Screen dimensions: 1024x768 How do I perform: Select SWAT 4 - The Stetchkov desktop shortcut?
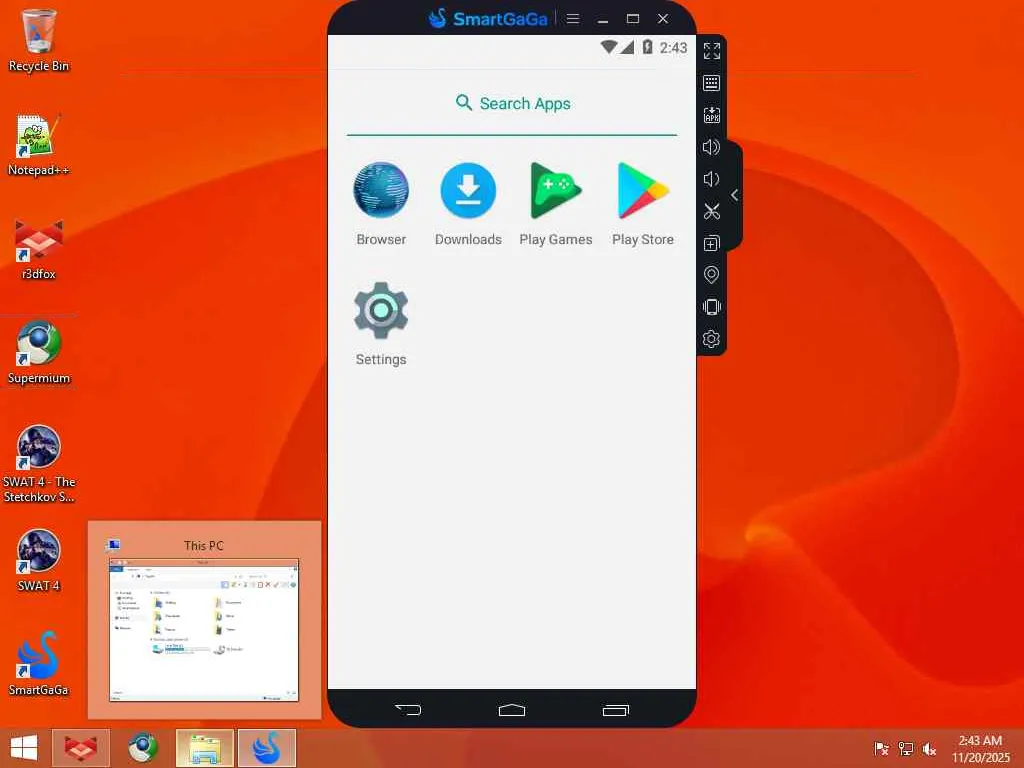[x=39, y=464]
